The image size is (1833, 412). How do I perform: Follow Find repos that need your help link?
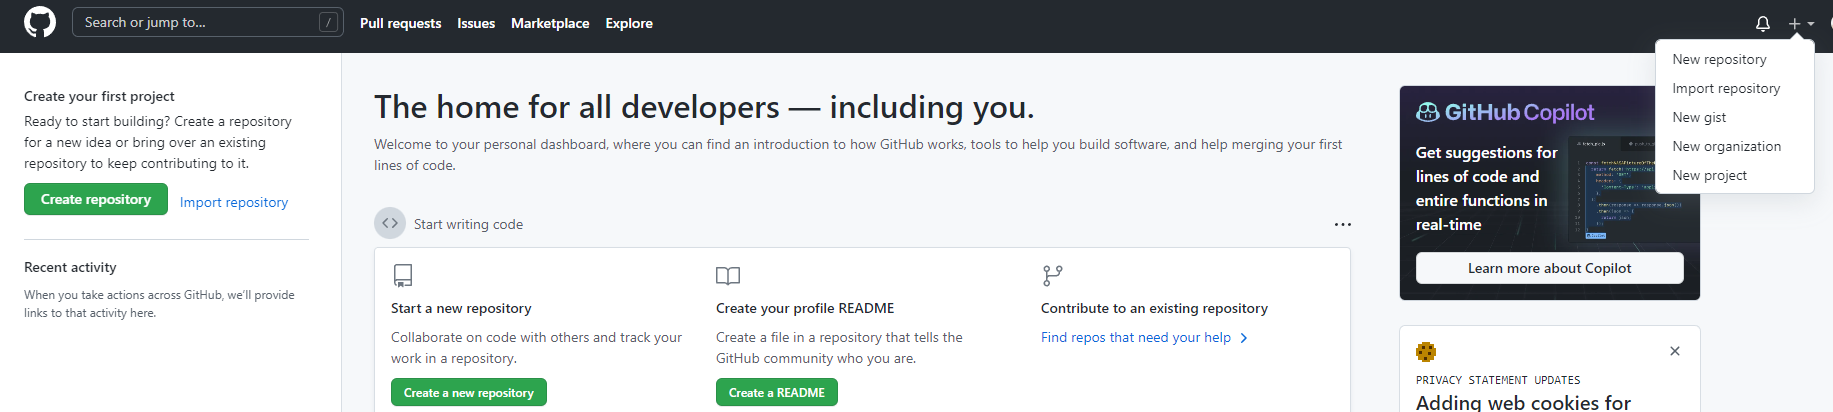pos(1136,337)
